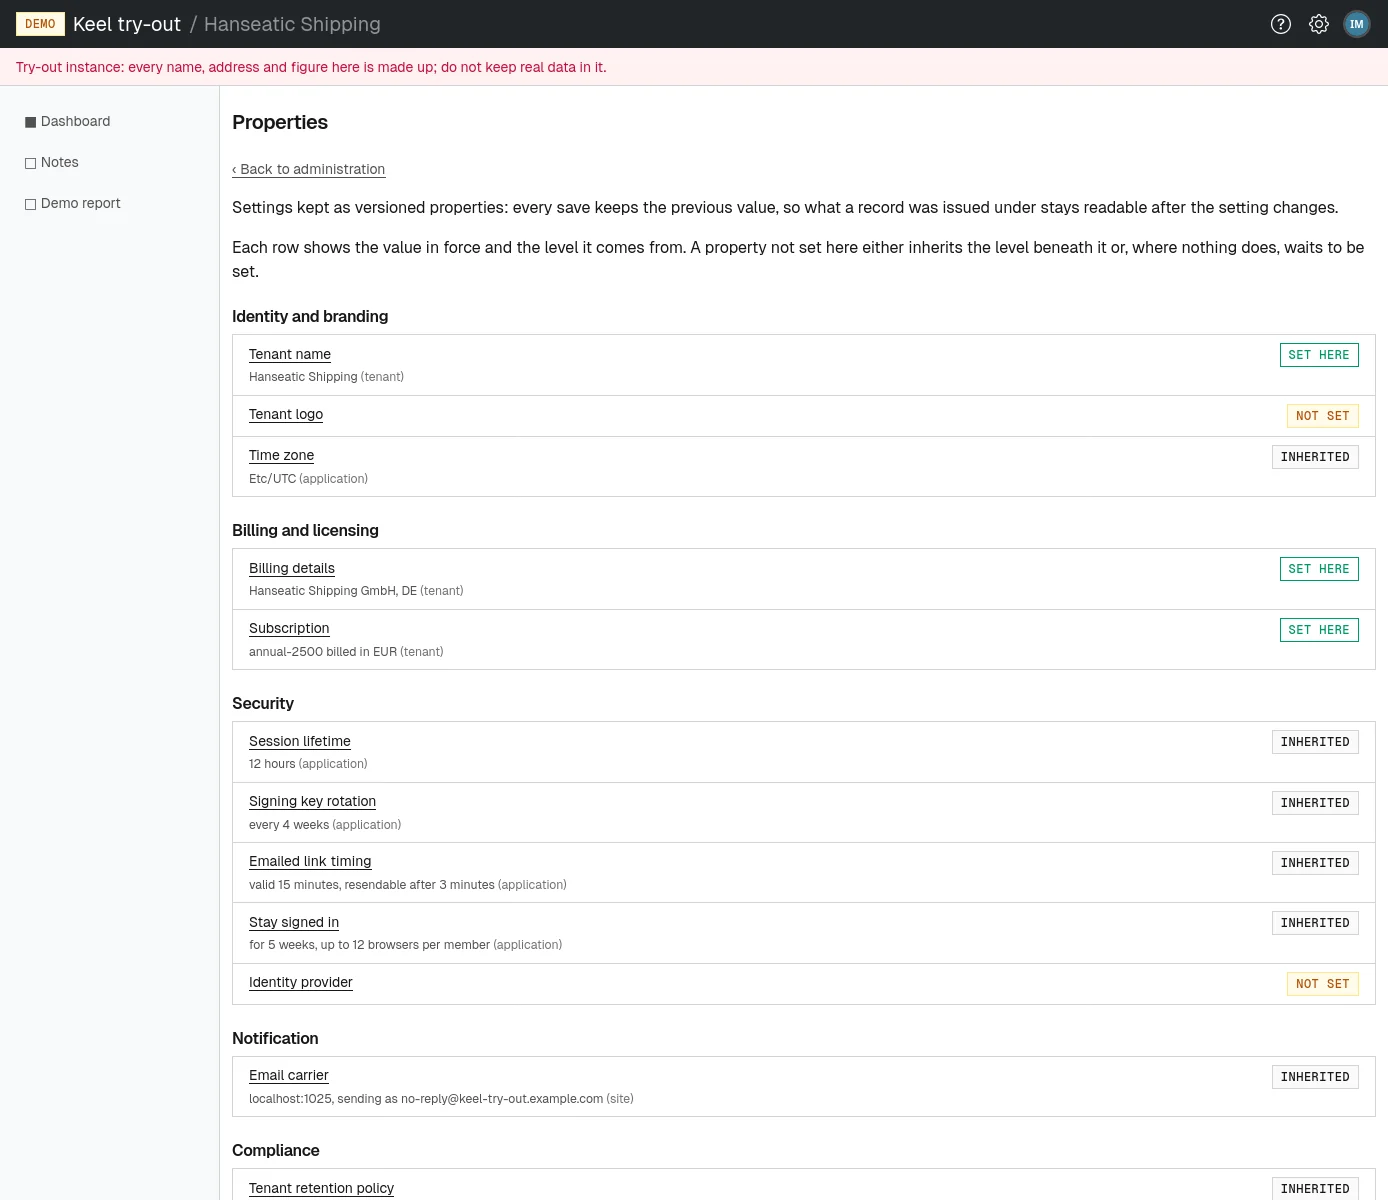Click INHERITED badge on Signing key rotation row
This screenshot has height=1200, width=1388.
pyautogui.click(x=1315, y=803)
